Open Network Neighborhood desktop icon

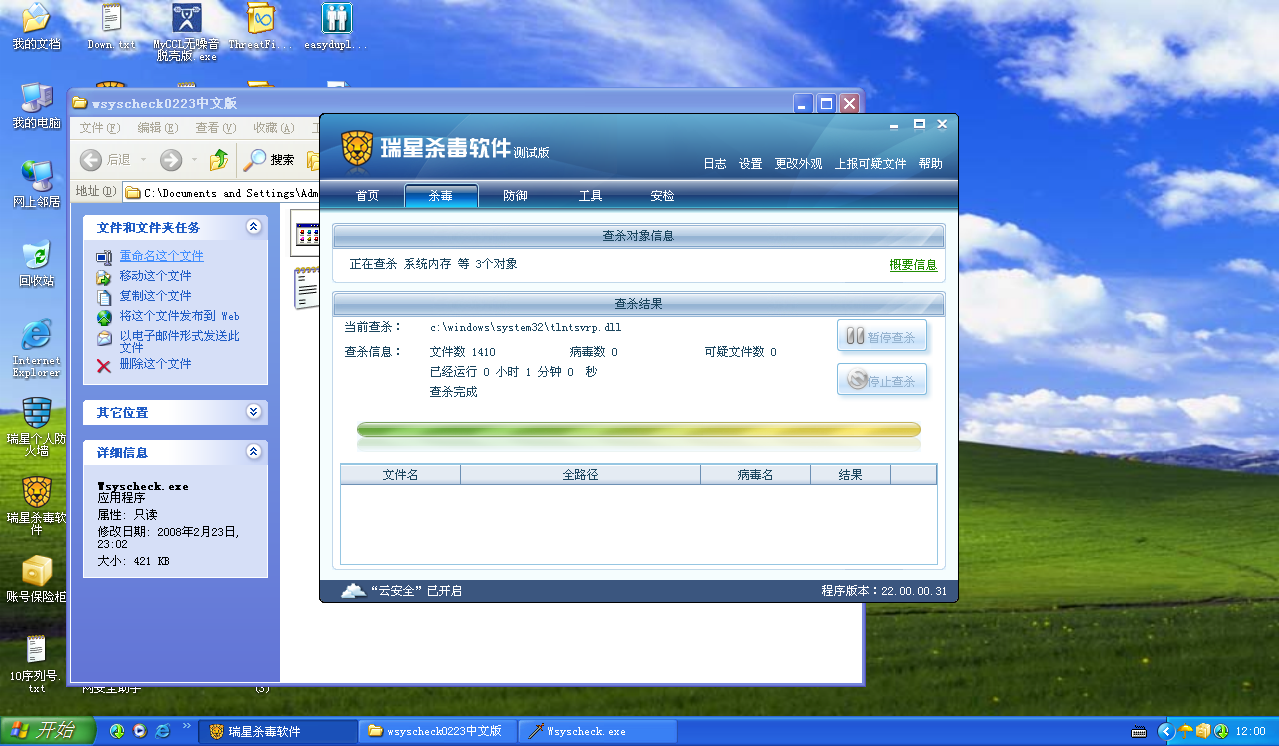coord(36,184)
